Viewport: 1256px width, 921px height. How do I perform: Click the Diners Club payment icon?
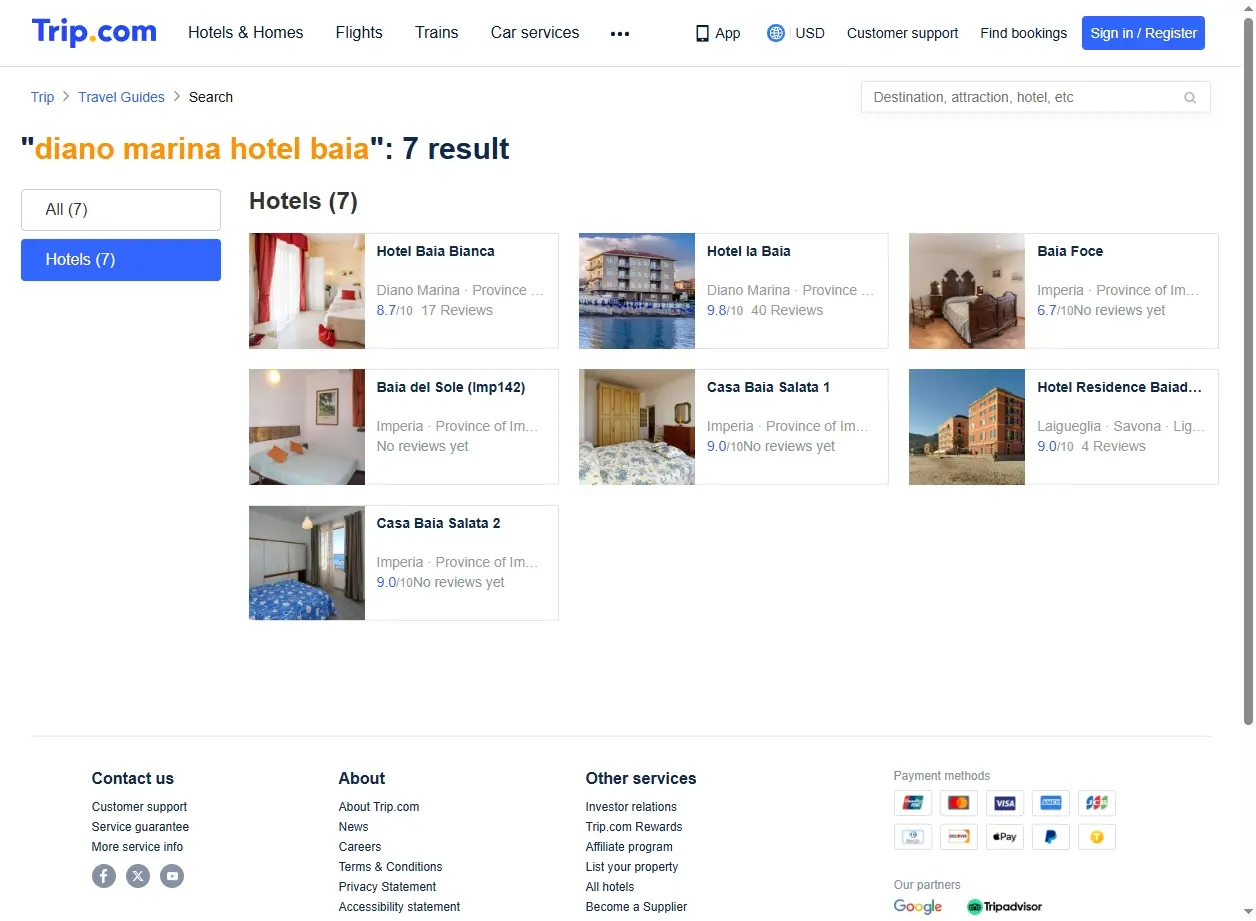click(912, 836)
